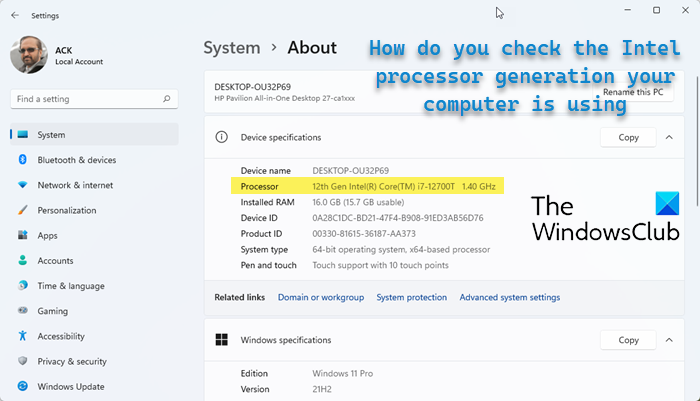
Task: Open Advanced system settings link
Action: (510, 297)
